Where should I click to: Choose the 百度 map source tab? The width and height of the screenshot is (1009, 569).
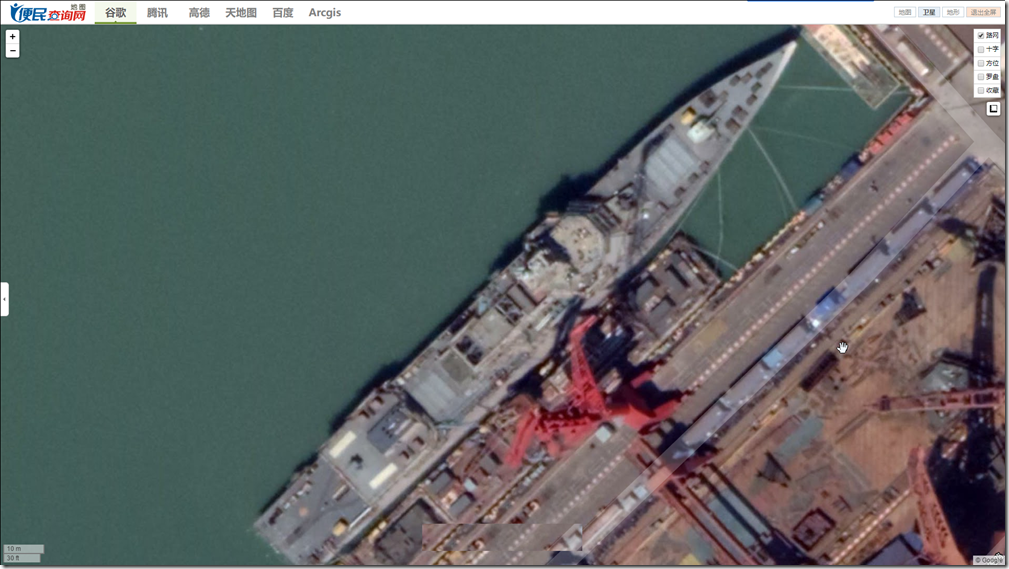(x=283, y=13)
